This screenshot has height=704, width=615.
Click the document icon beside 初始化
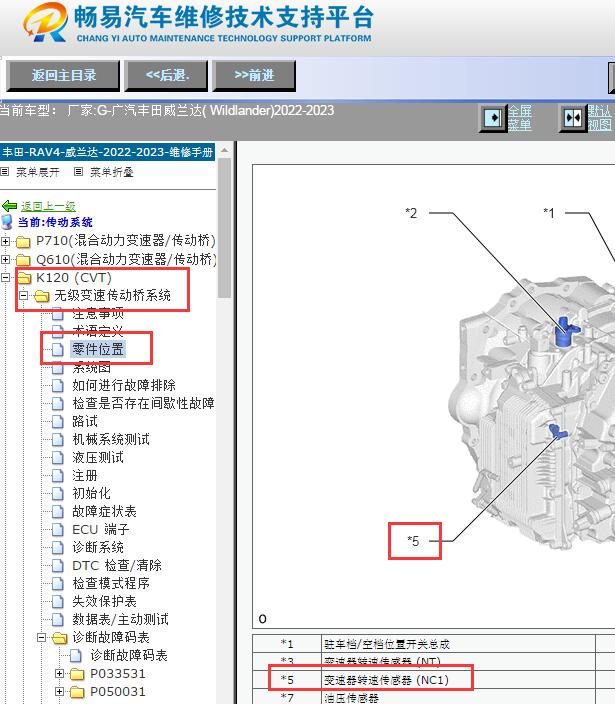57,493
